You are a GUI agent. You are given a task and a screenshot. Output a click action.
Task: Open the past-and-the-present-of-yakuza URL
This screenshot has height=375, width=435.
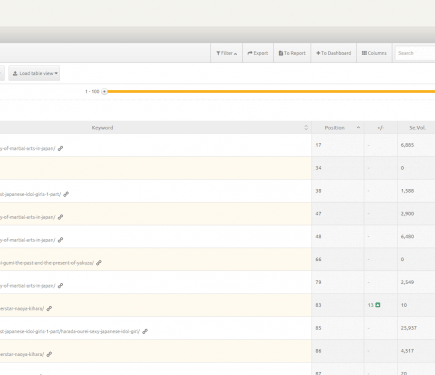tap(47, 263)
